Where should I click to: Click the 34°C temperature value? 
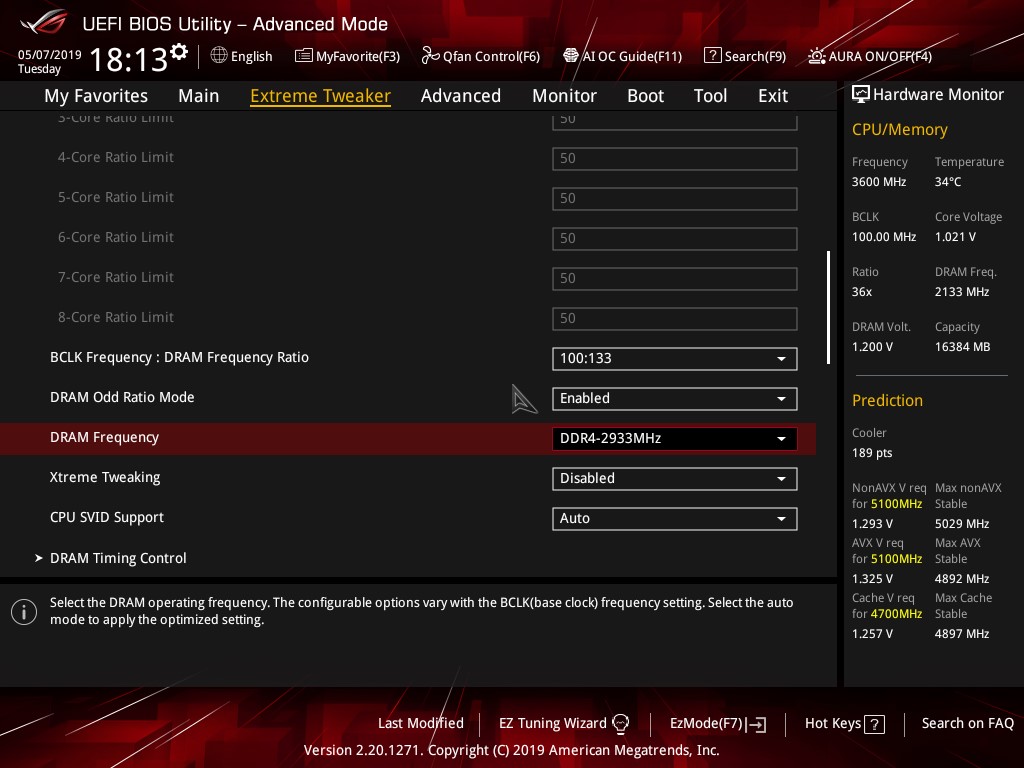pyautogui.click(x=948, y=182)
